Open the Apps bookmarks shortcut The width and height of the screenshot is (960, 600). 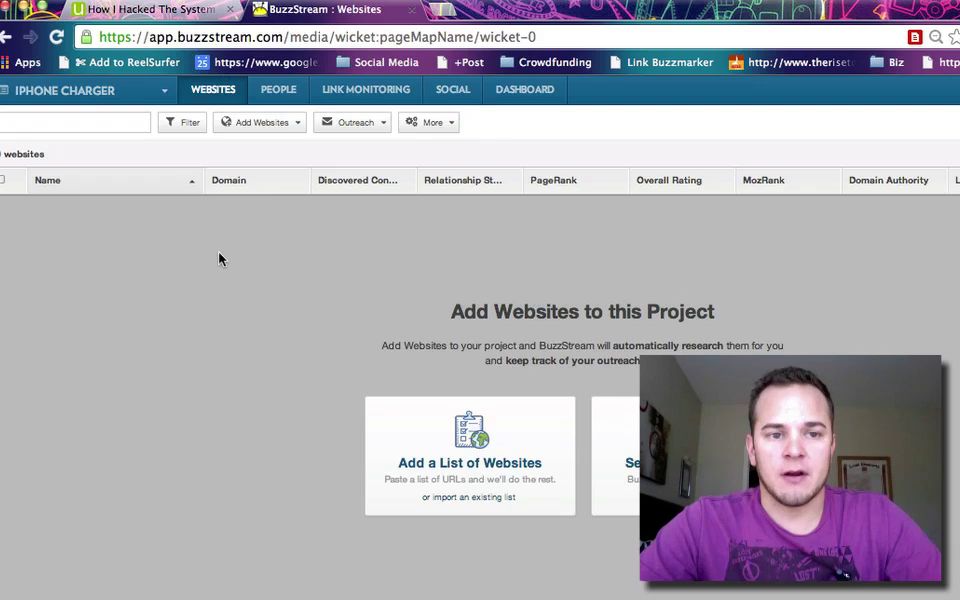(21, 62)
